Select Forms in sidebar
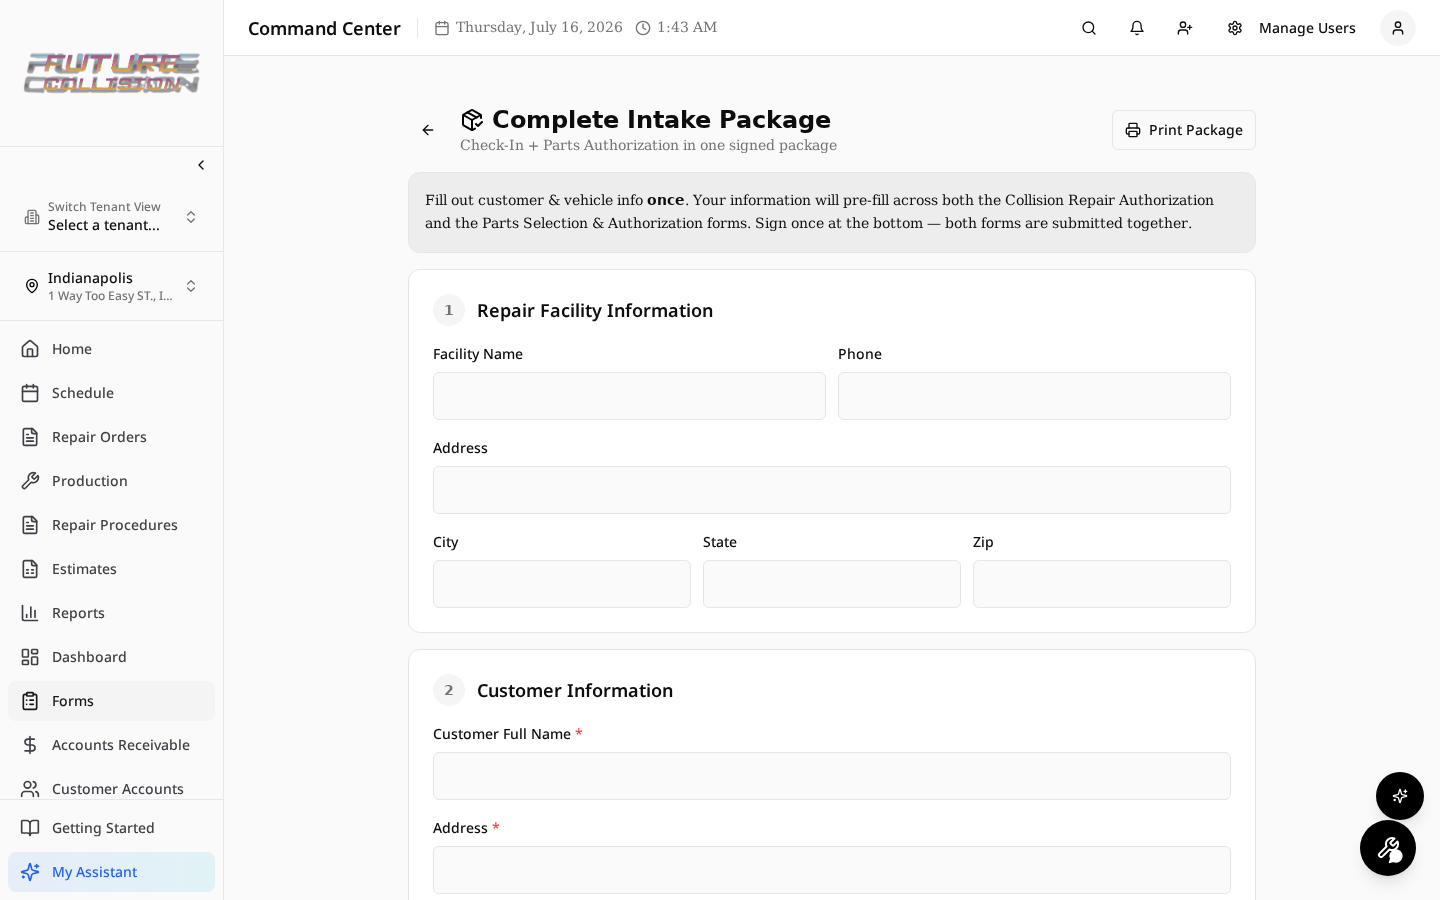 (111, 701)
